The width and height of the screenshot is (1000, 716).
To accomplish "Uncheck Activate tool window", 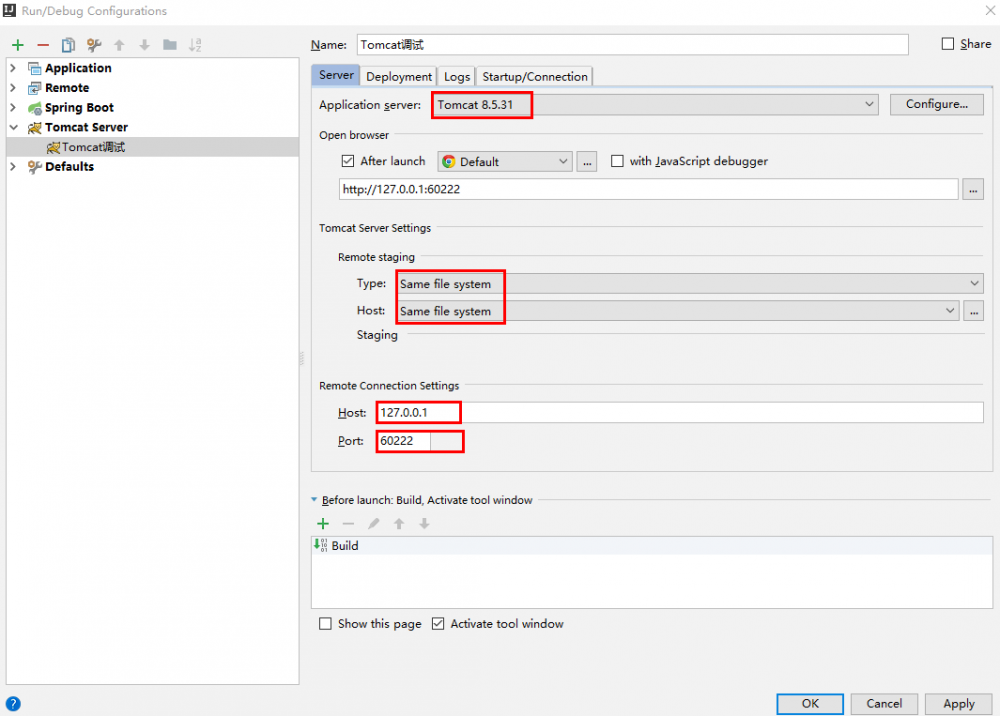I will (x=438, y=624).
